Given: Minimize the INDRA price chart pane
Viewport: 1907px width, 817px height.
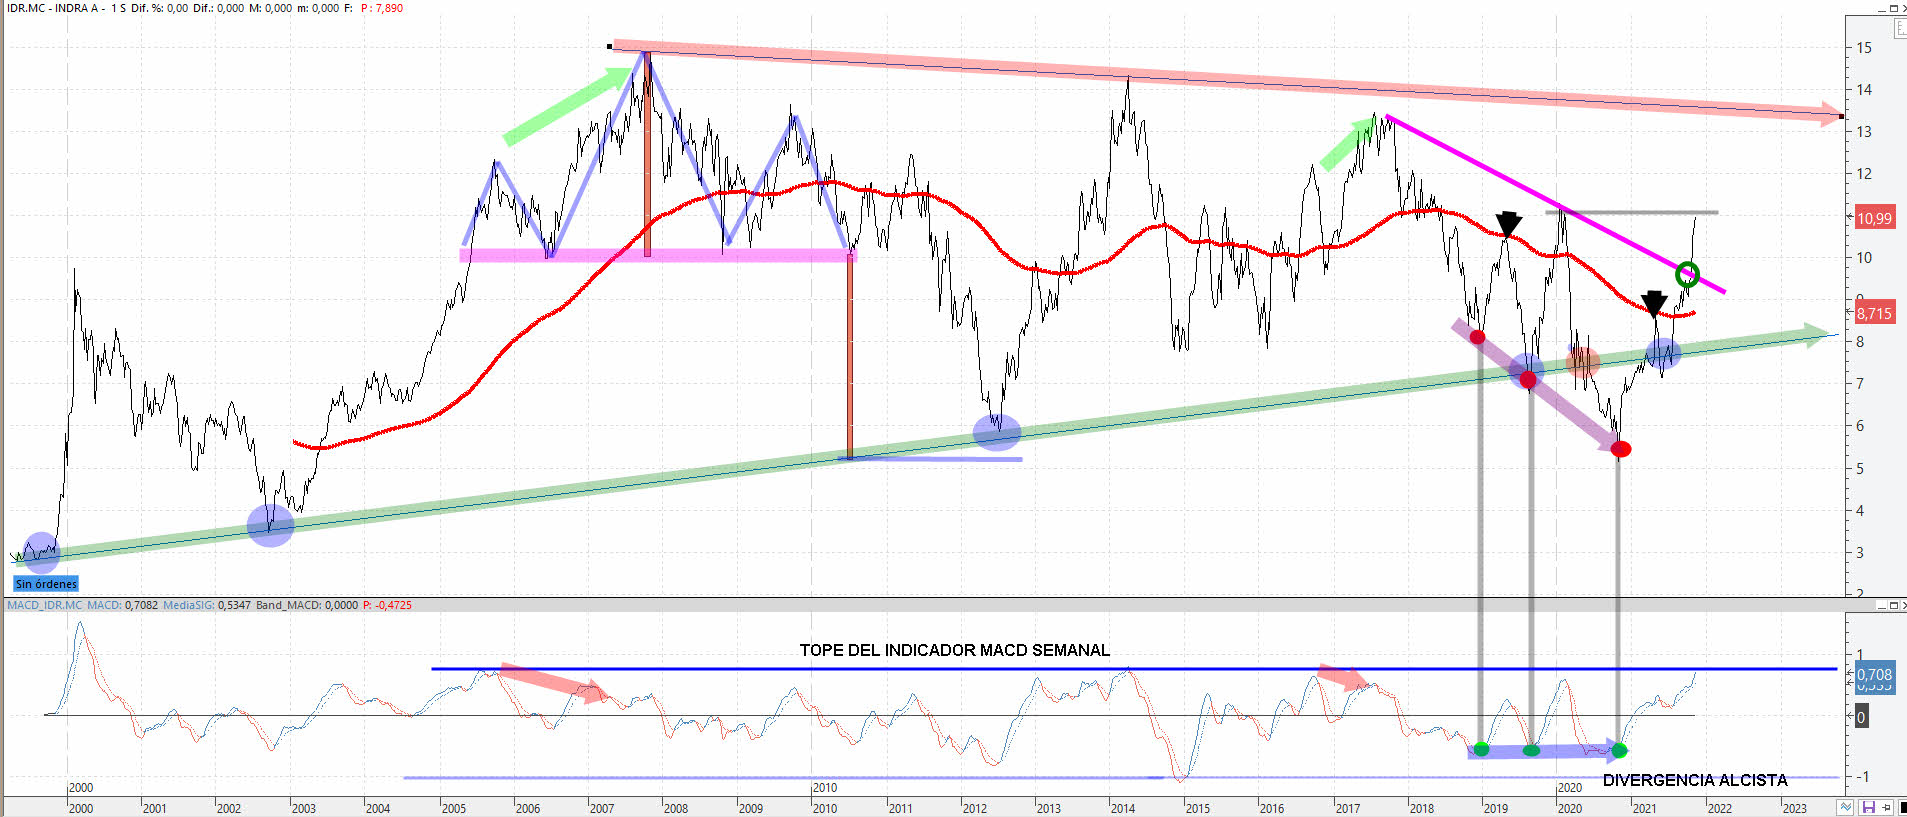Looking at the screenshot, I should (x=1881, y=8).
